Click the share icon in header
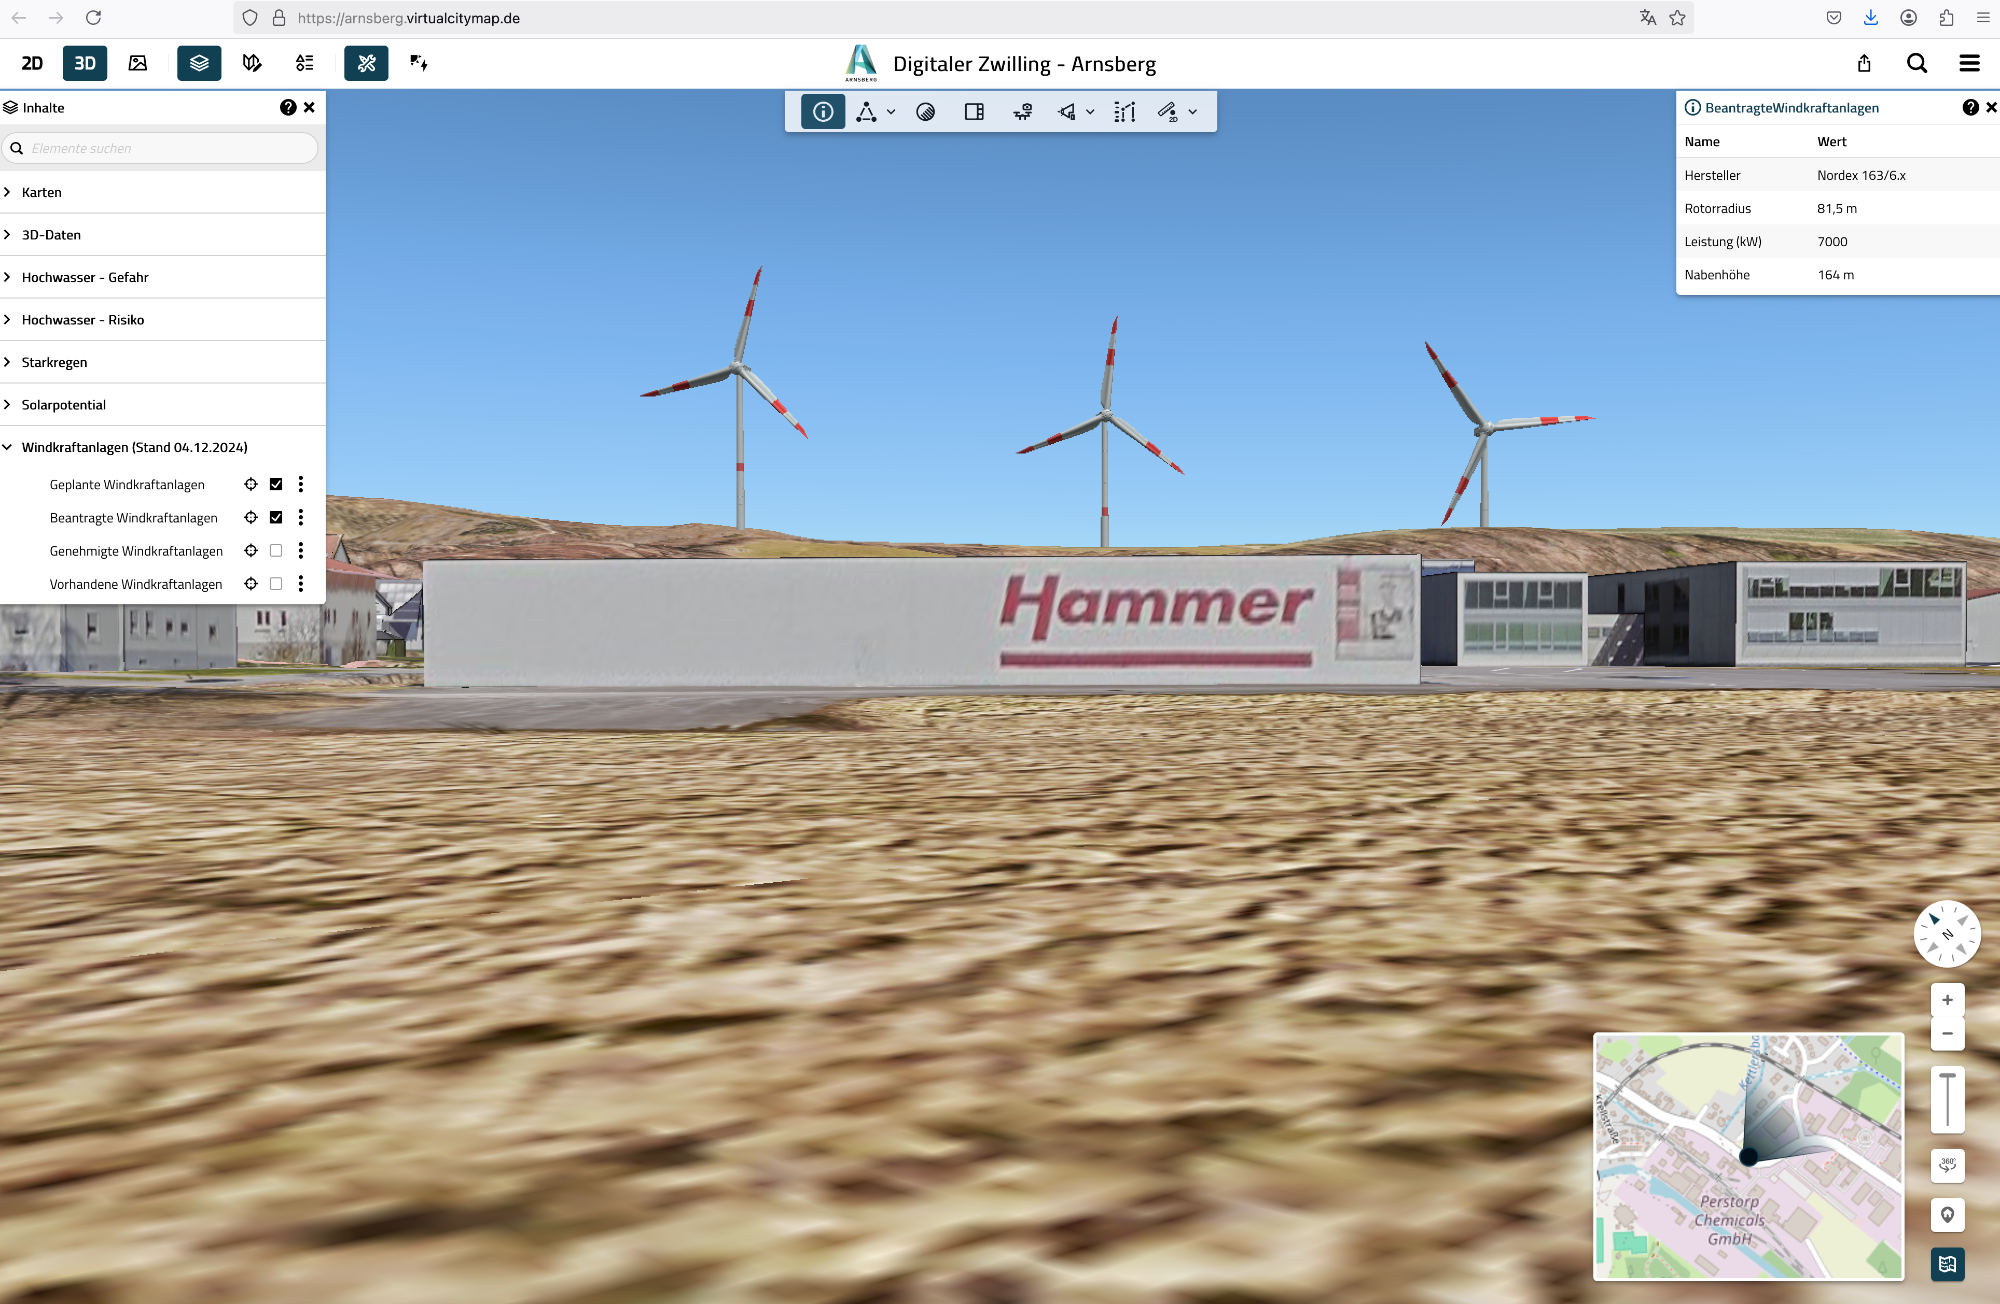The height and width of the screenshot is (1304, 2000). pos(1864,63)
